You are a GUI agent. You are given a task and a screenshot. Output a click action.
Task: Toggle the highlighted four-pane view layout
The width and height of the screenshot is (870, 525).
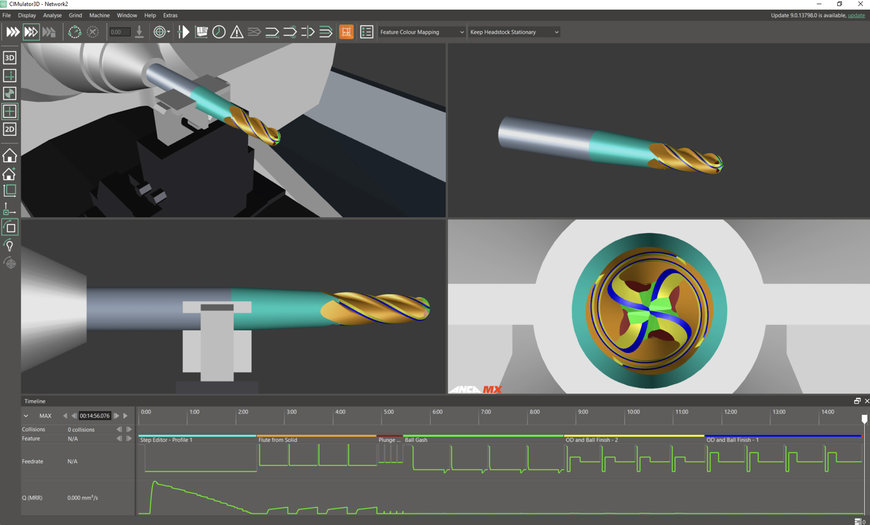(9, 112)
